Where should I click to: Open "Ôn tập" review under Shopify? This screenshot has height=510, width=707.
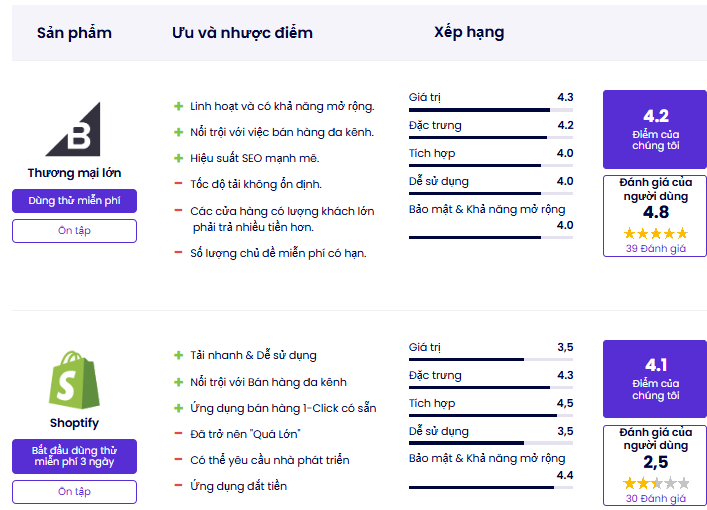tap(74, 492)
